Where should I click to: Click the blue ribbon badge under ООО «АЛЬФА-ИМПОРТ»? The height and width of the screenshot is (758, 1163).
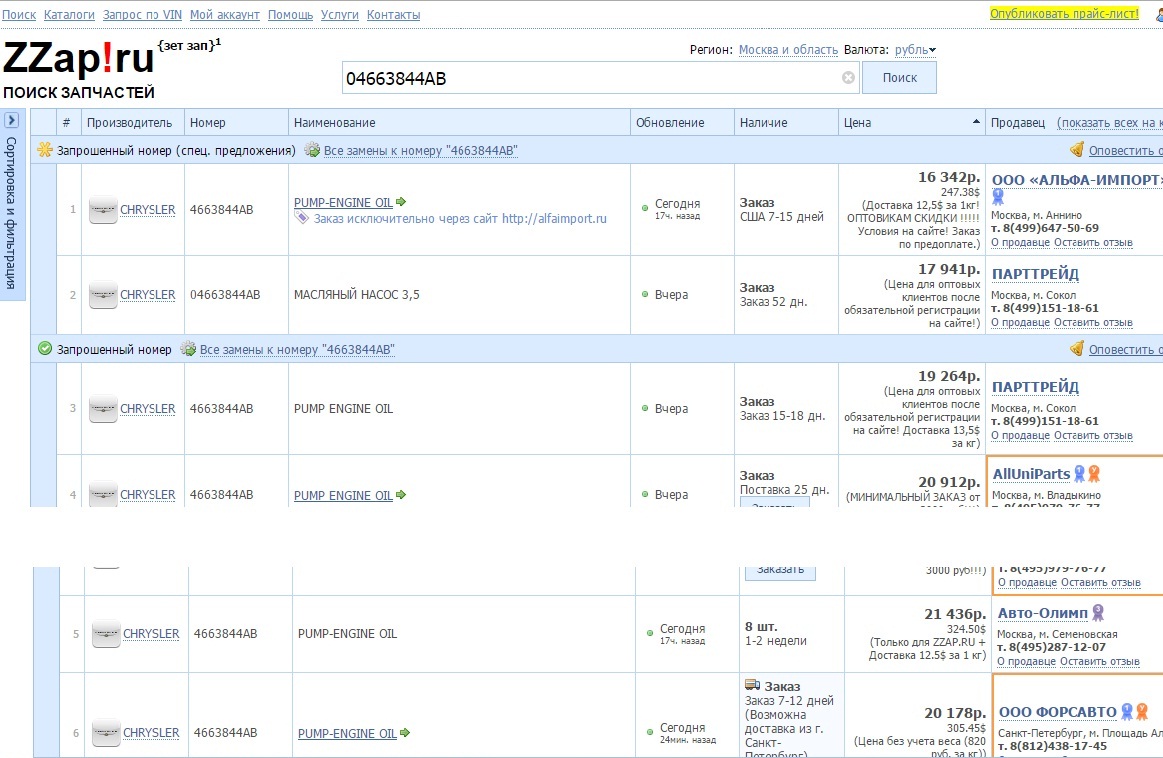click(x=998, y=197)
